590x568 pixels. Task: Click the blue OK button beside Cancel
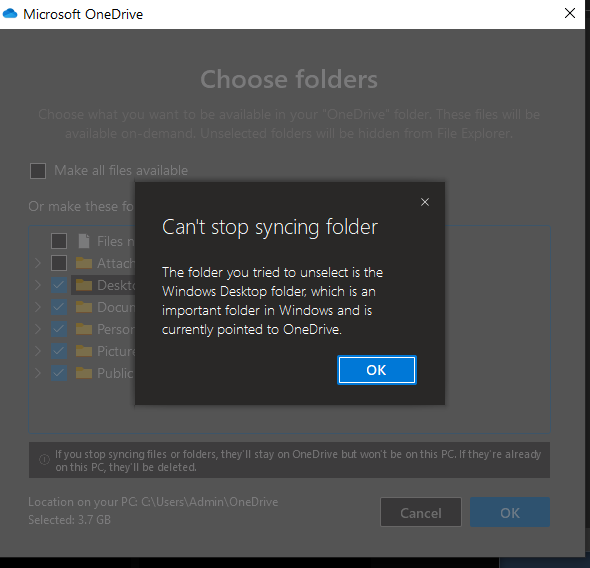click(510, 512)
